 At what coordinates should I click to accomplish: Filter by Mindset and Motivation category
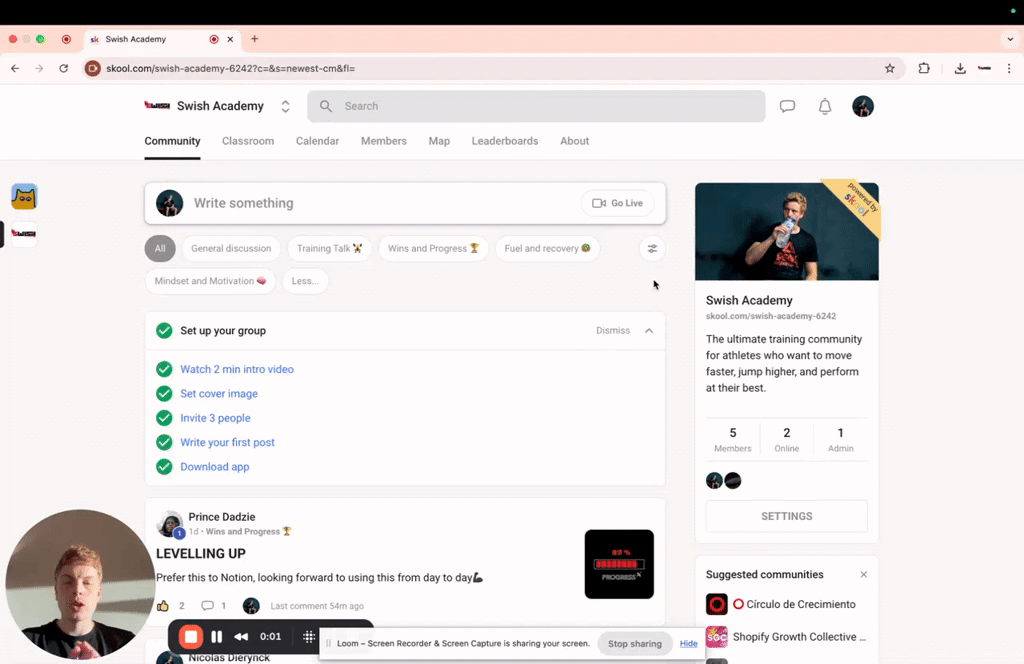[x=210, y=281]
